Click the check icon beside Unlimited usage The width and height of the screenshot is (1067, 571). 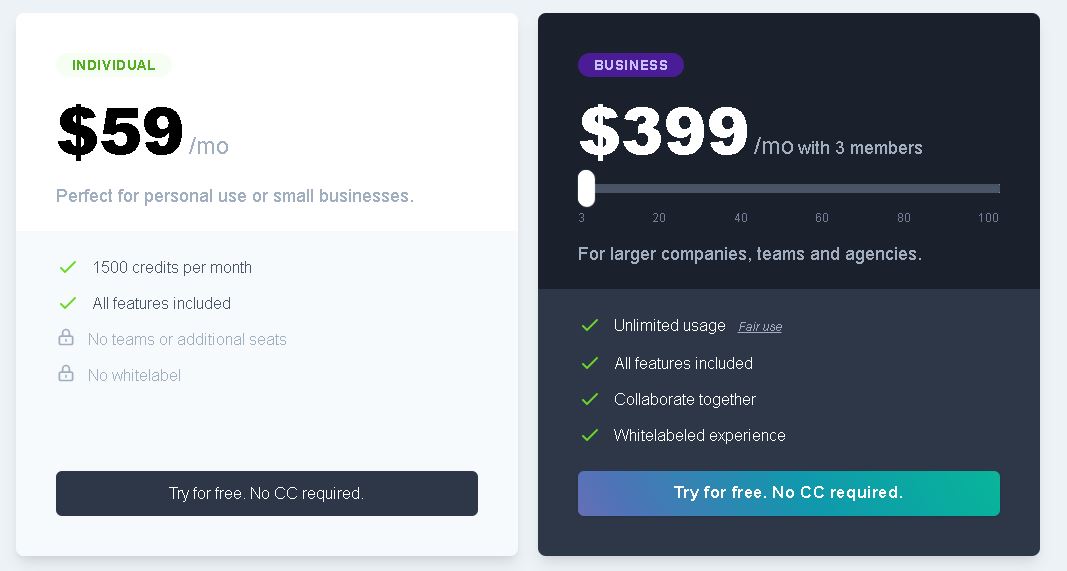[590, 326]
